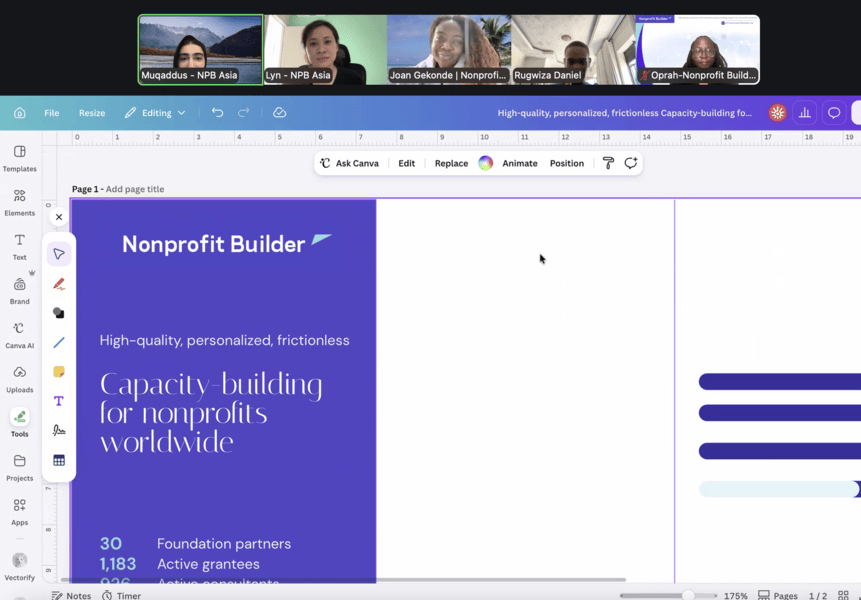The image size is (861, 600).
Task: Choose the purple text tool
Action: [x=59, y=401]
